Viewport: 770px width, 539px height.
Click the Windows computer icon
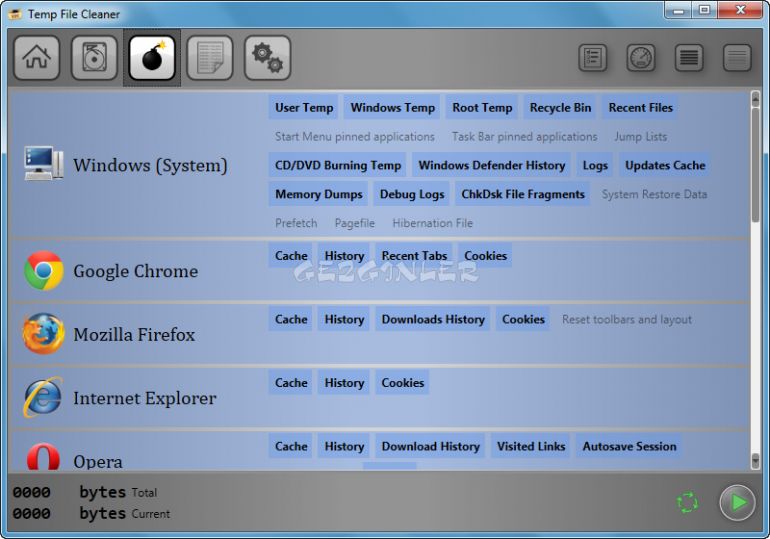tap(44, 163)
